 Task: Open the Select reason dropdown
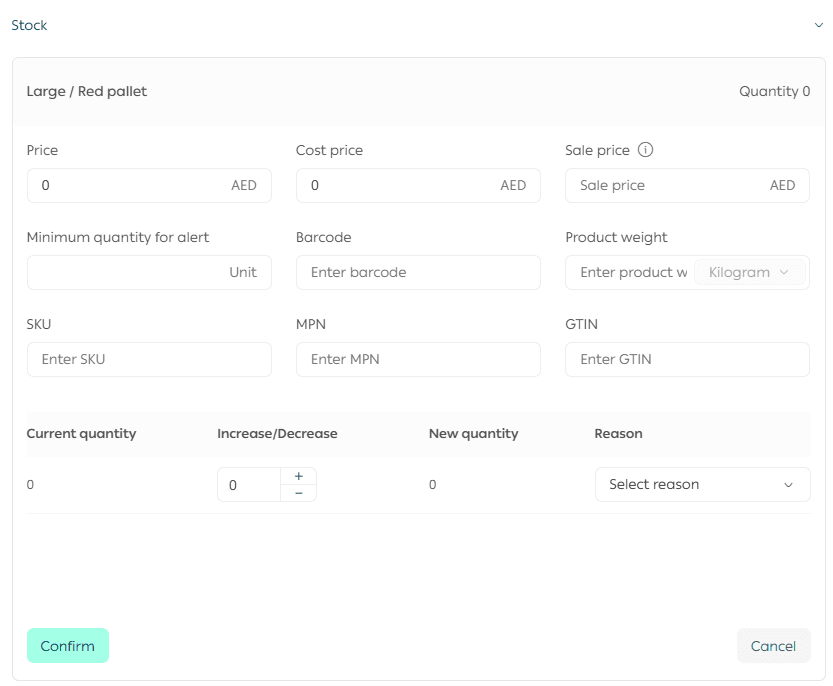click(x=702, y=484)
